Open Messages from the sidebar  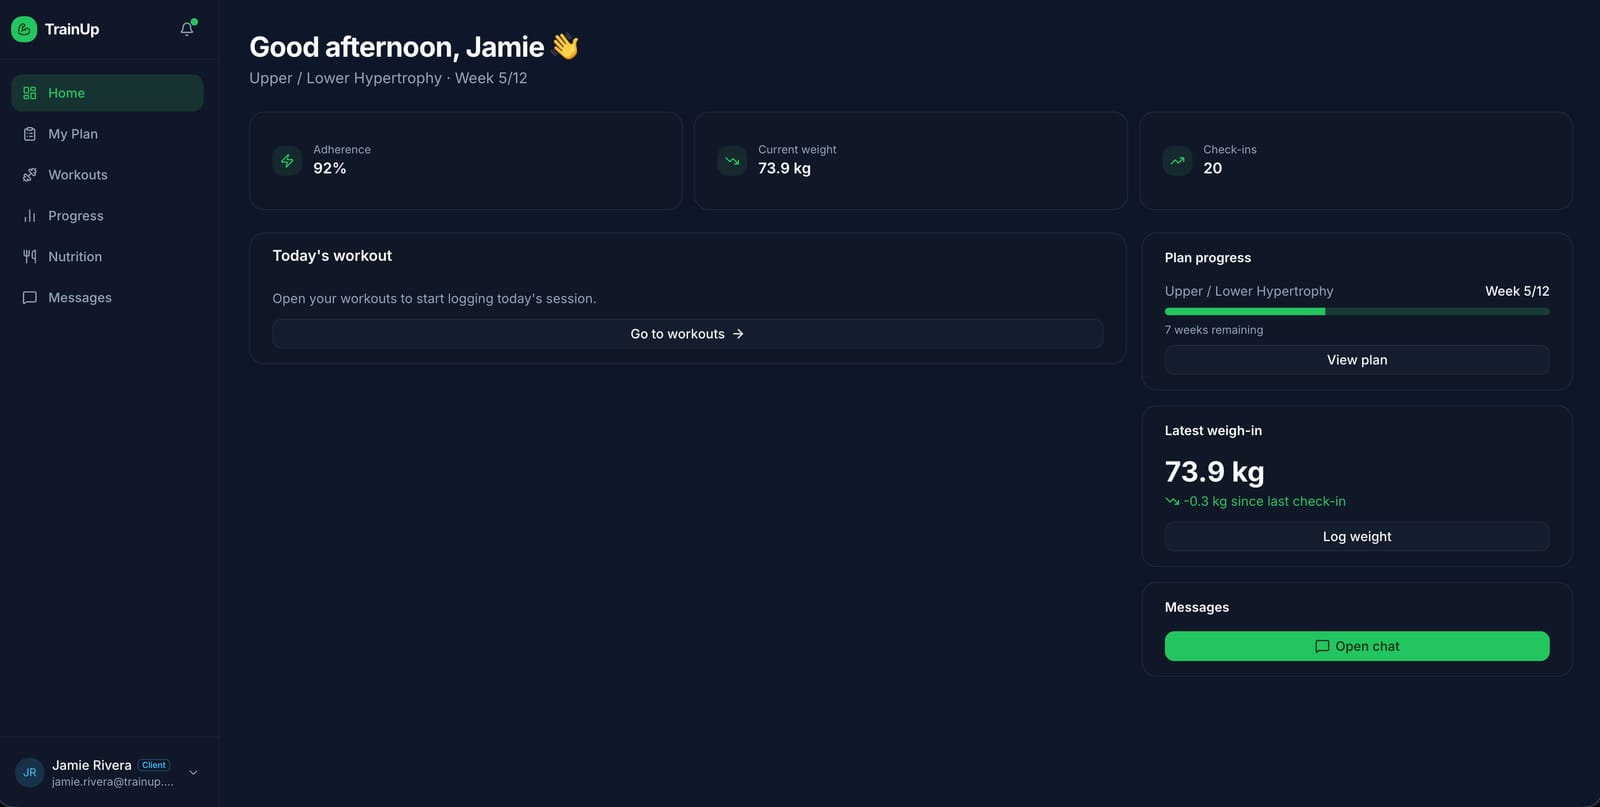point(107,298)
